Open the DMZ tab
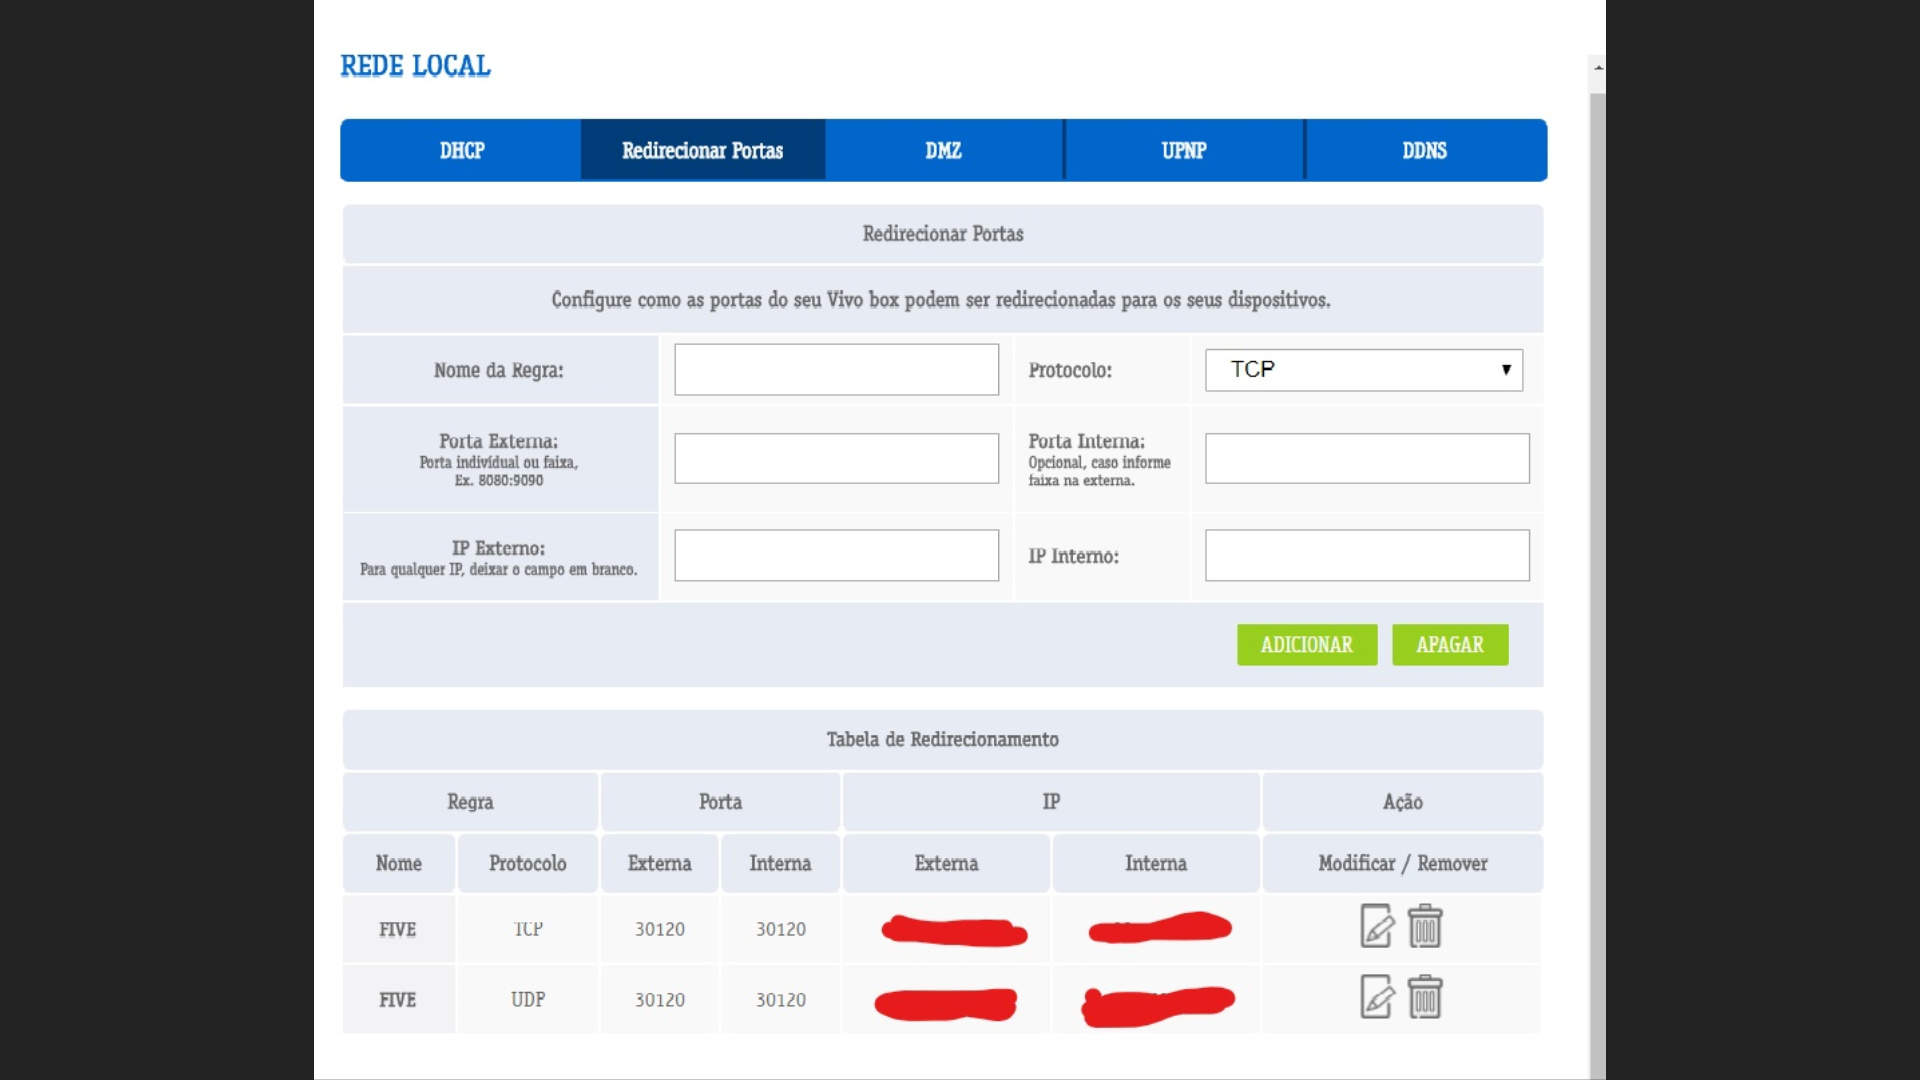 pyautogui.click(x=943, y=151)
